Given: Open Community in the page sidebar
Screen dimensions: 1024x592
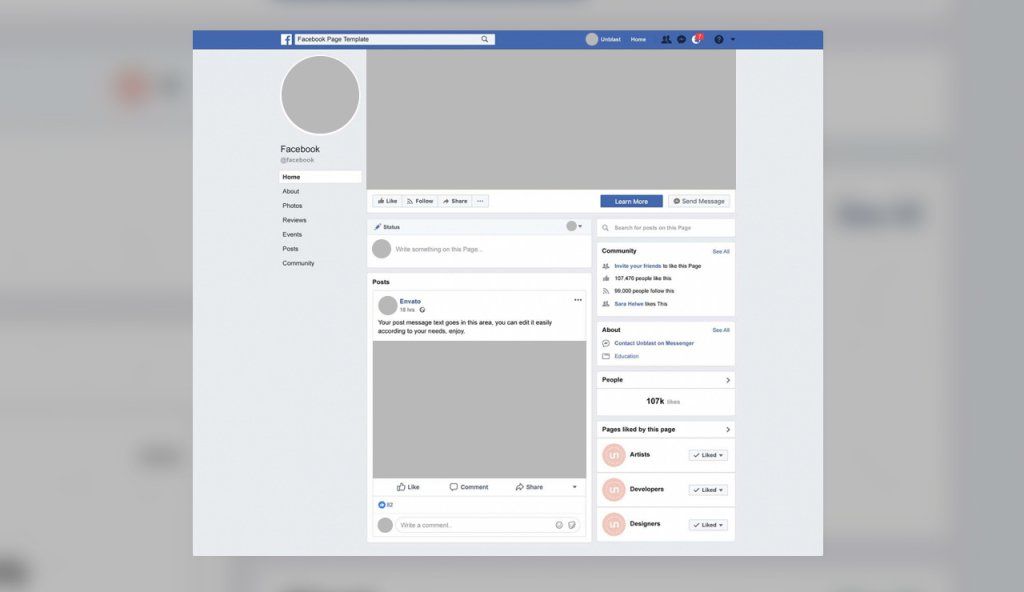Looking at the screenshot, I should tap(298, 263).
